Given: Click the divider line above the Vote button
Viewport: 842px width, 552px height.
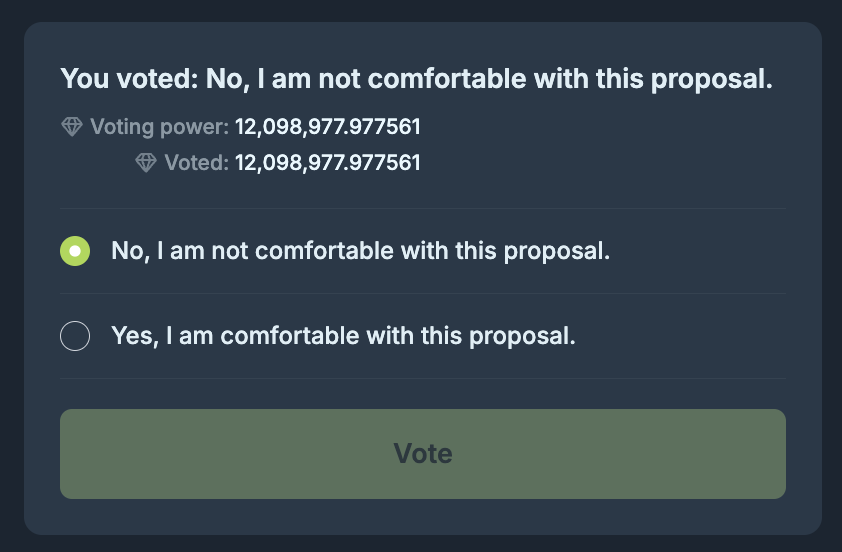Looking at the screenshot, I should click(422, 379).
